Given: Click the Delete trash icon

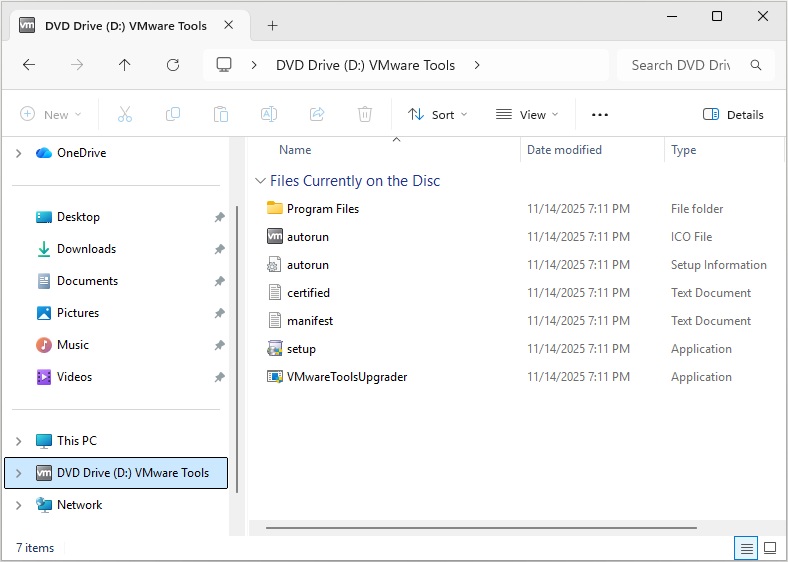Looking at the screenshot, I should point(365,115).
